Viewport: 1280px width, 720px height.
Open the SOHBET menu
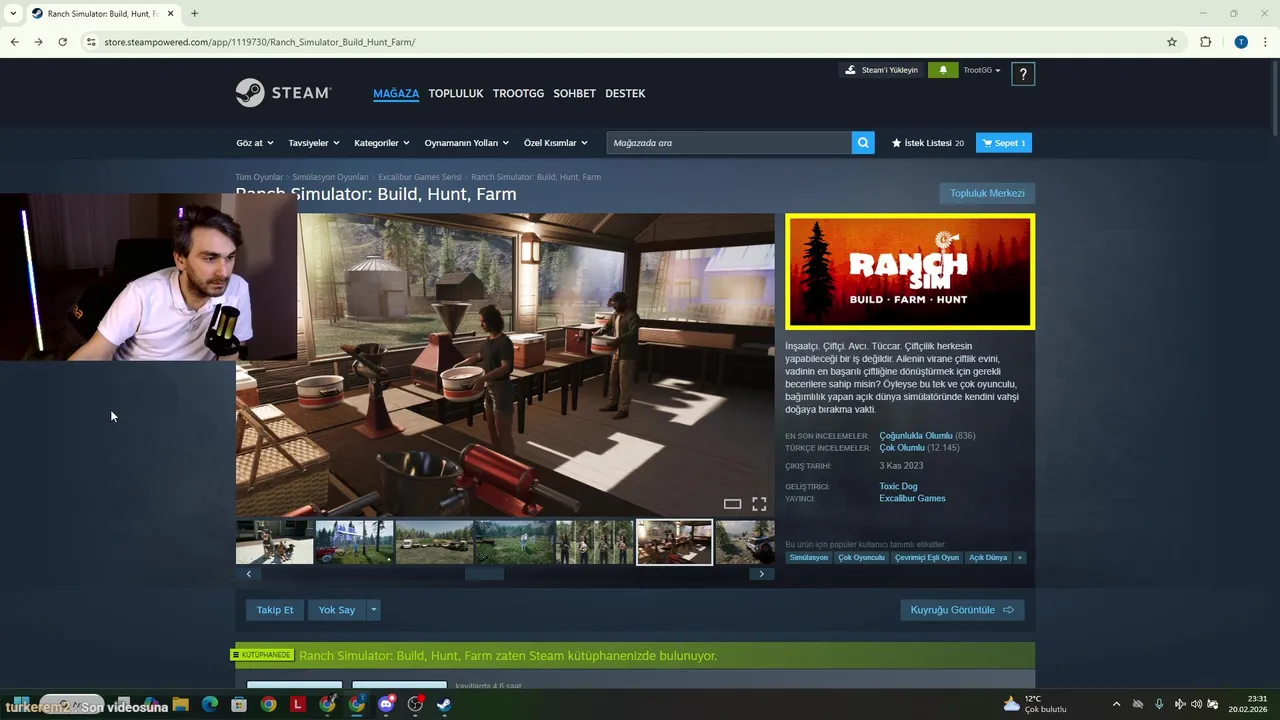coord(575,93)
